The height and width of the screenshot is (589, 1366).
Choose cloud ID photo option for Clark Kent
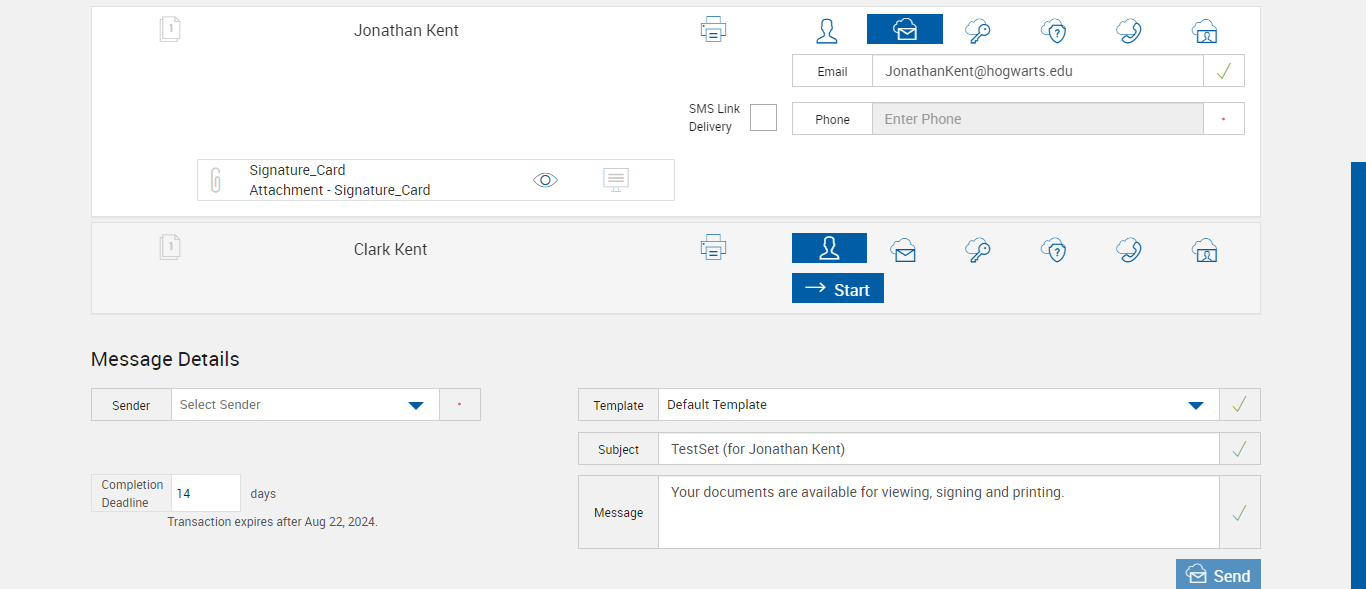coord(1205,249)
